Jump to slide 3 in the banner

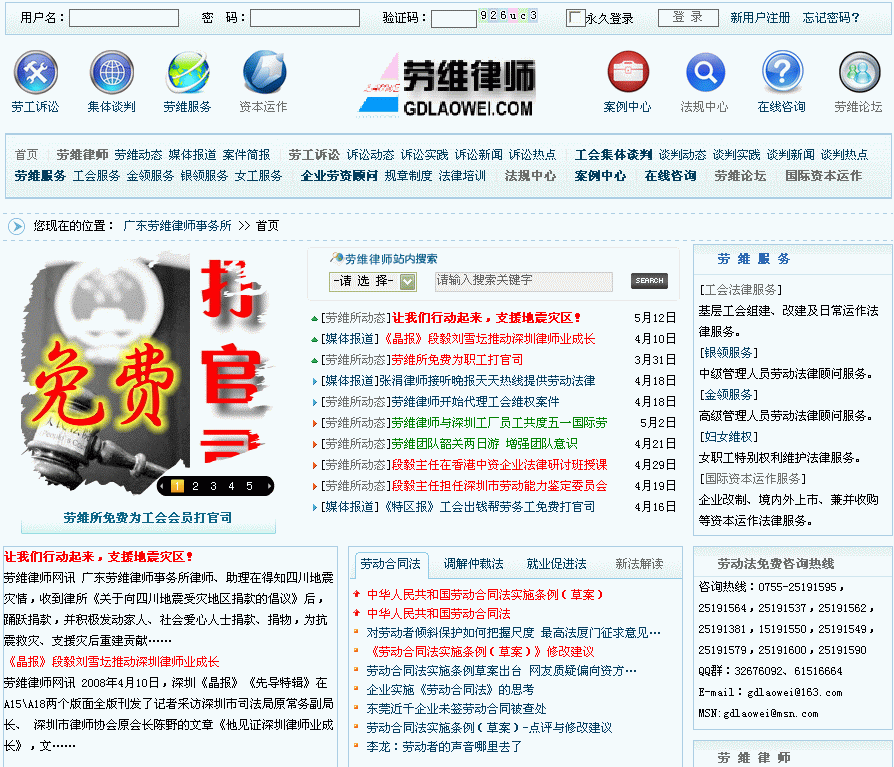[x=214, y=487]
